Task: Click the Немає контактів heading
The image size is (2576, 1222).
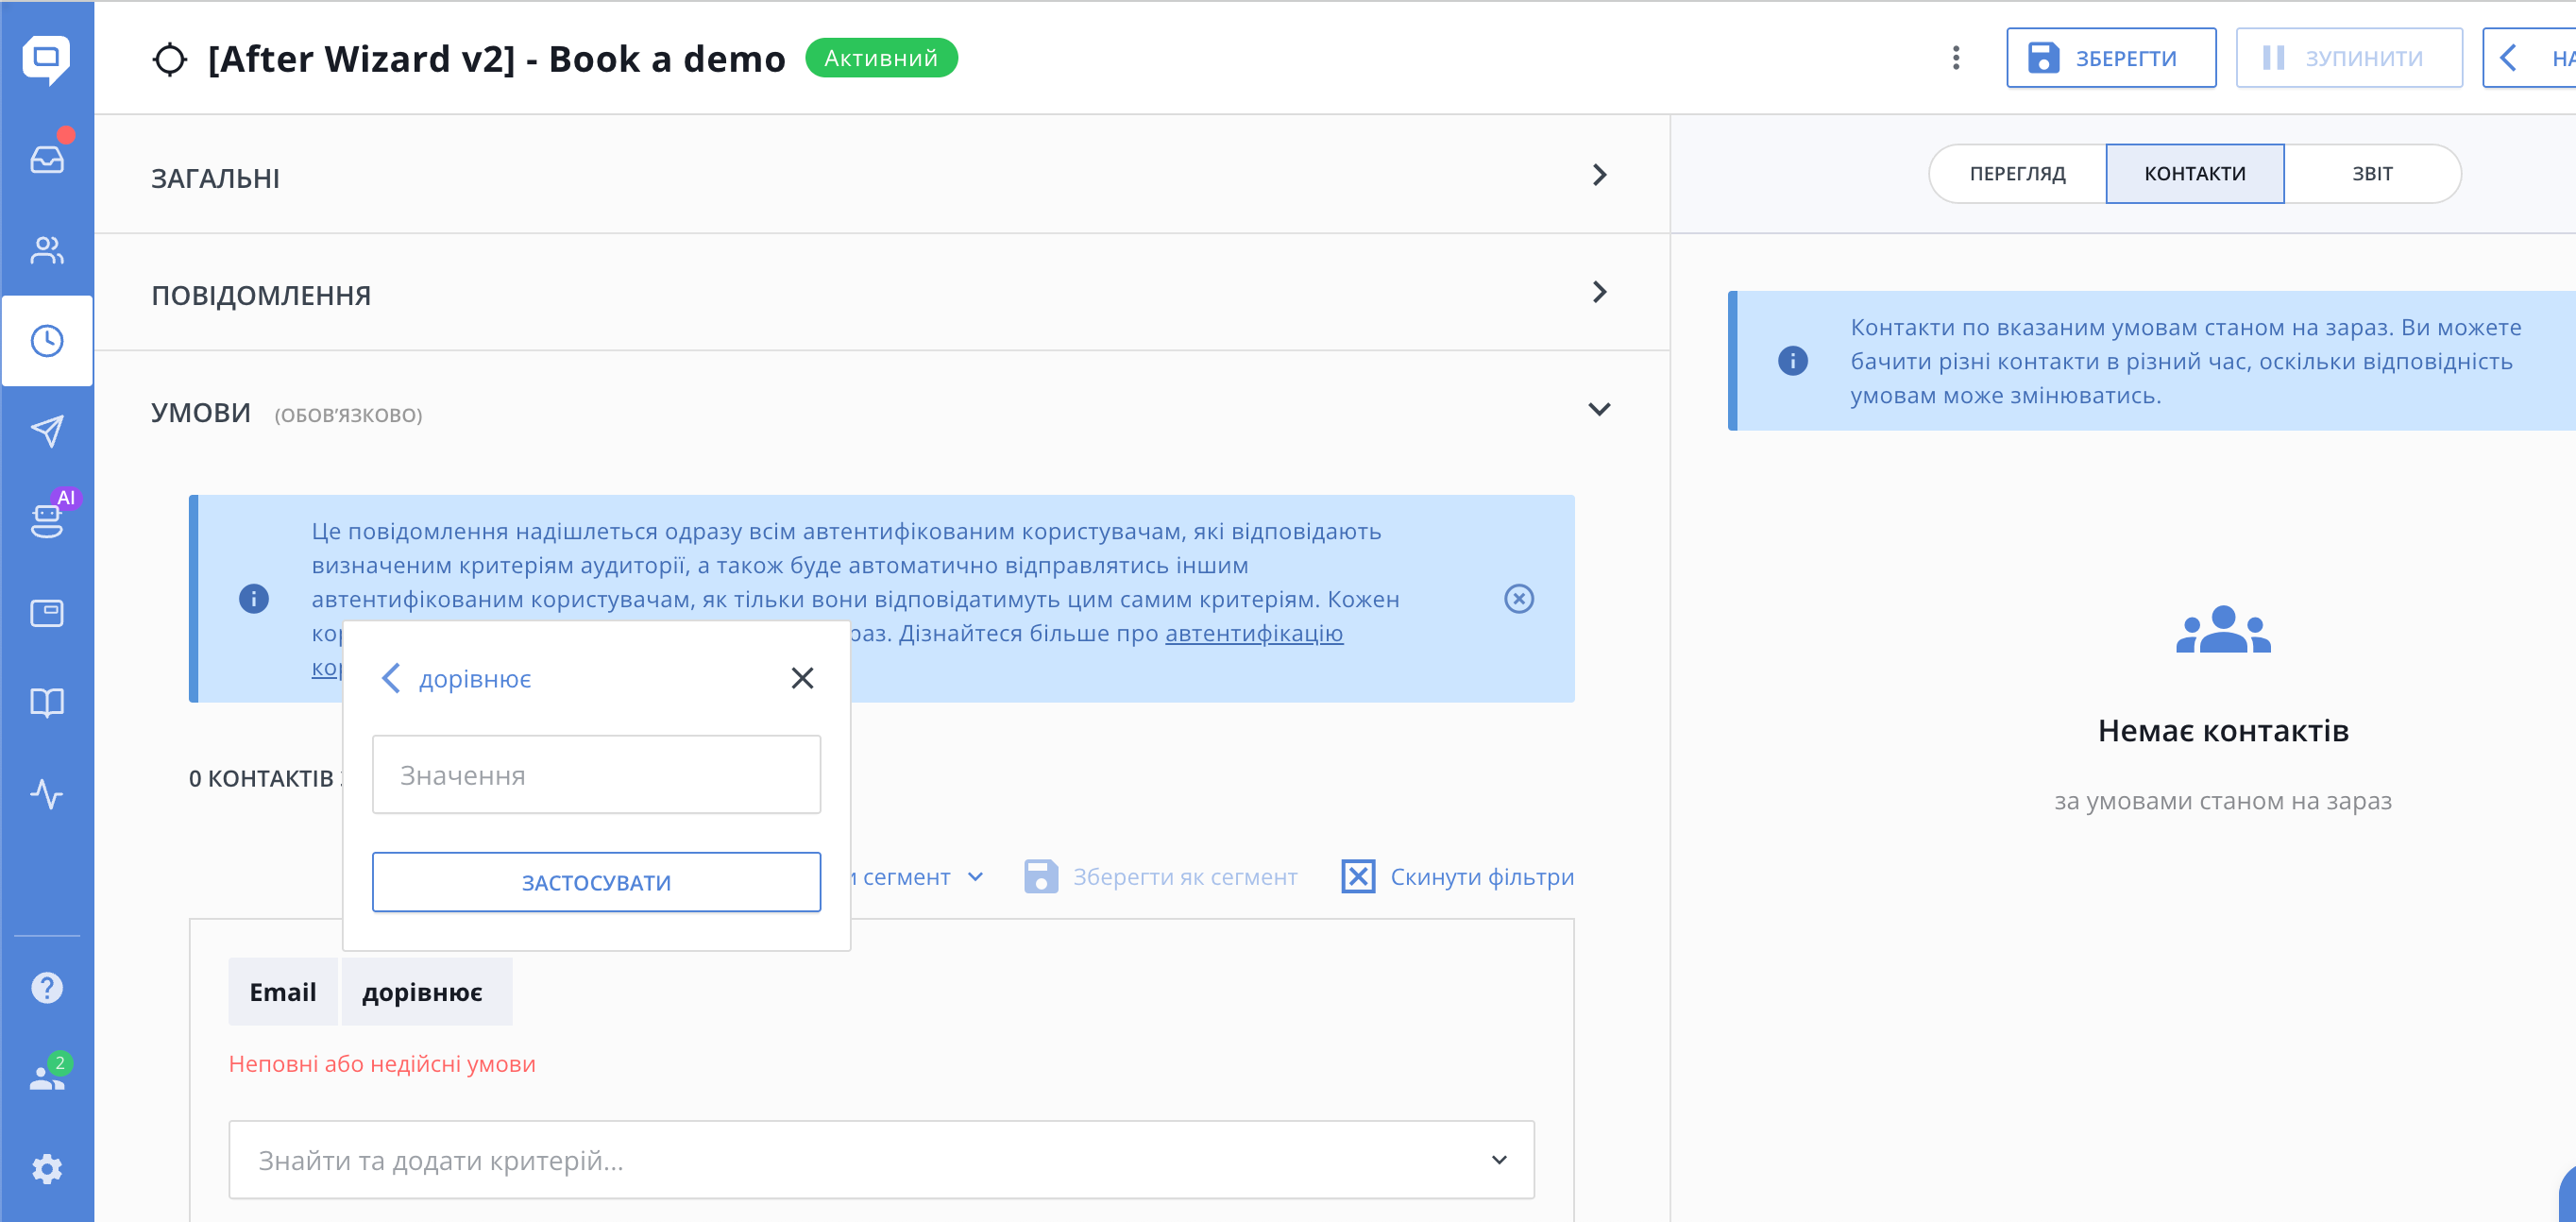Action: [x=2222, y=731]
